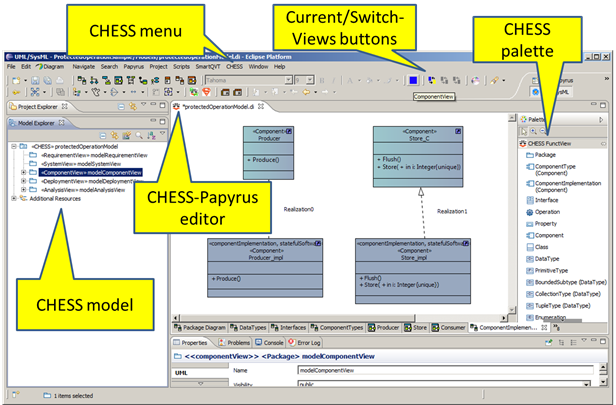Expand the Additional Resources node

[x=14, y=199]
